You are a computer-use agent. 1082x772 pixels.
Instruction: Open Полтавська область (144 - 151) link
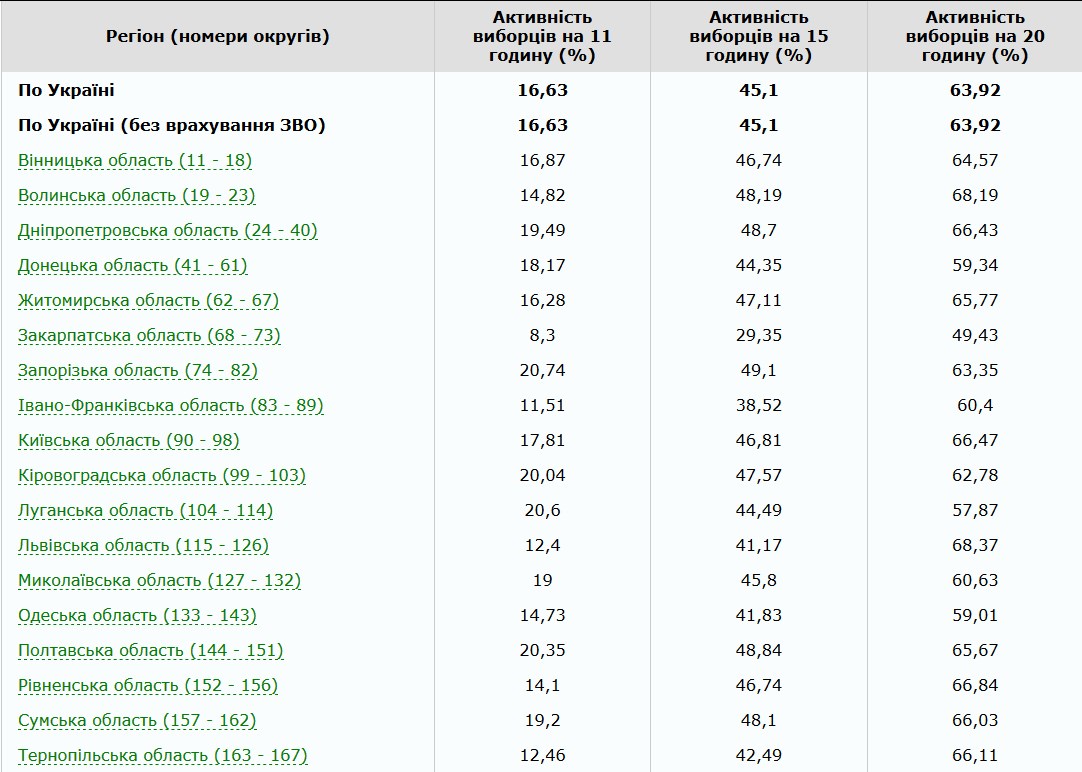[x=151, y=650]
